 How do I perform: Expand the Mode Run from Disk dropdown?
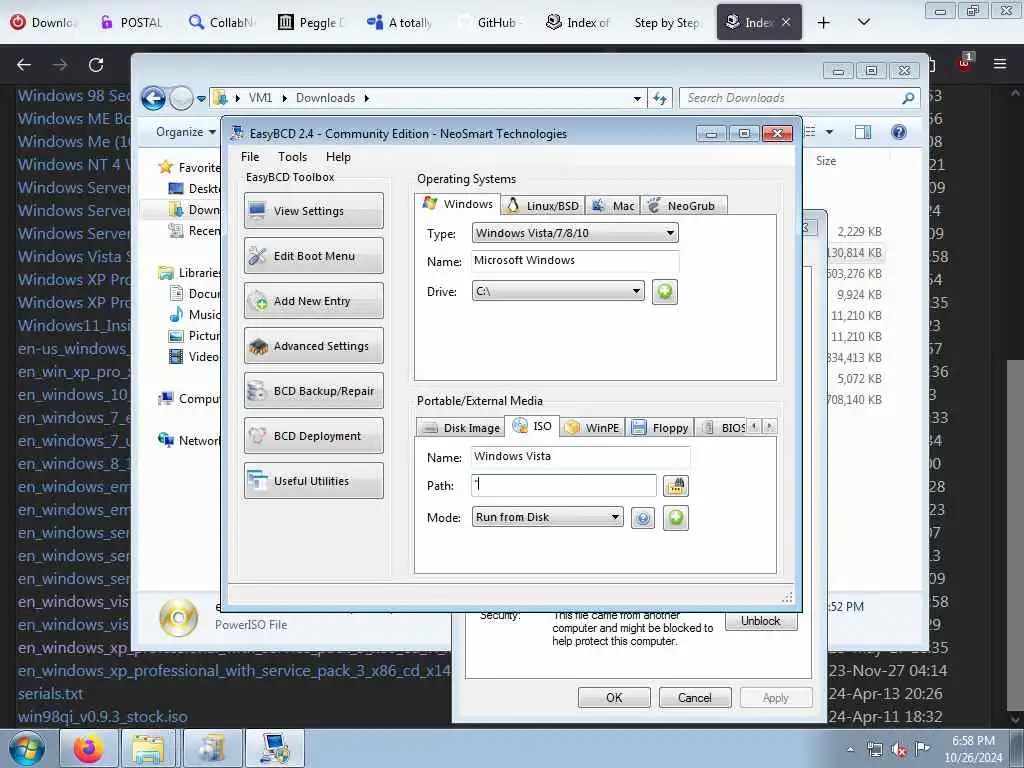pos(547,517)
